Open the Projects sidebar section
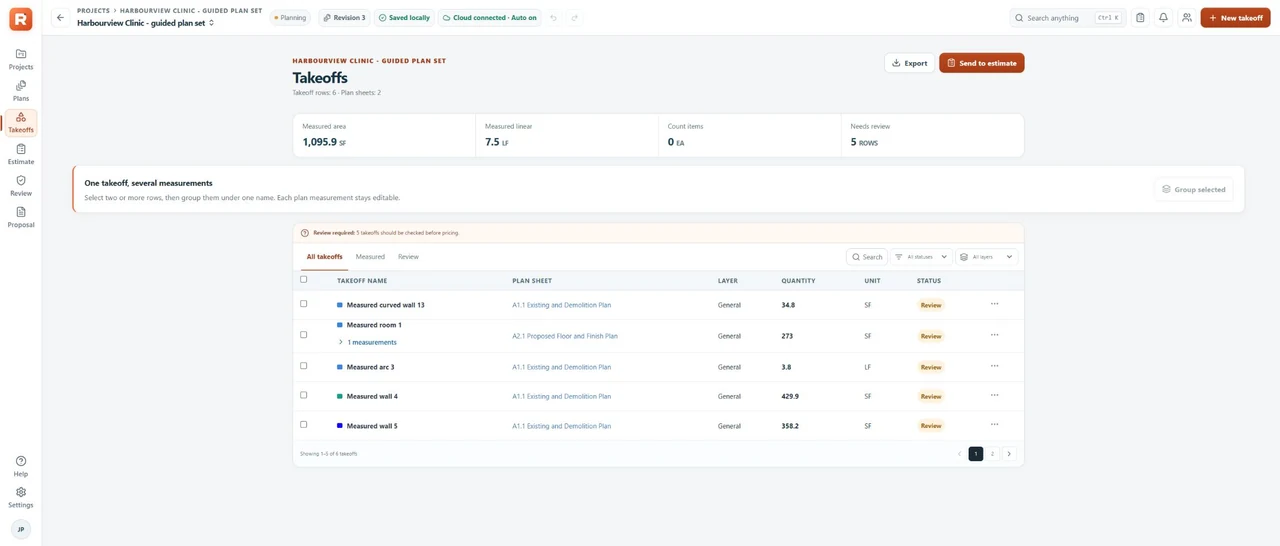Image resolution: width=1280 pixels, height=546 pixels. pos(21,59)
